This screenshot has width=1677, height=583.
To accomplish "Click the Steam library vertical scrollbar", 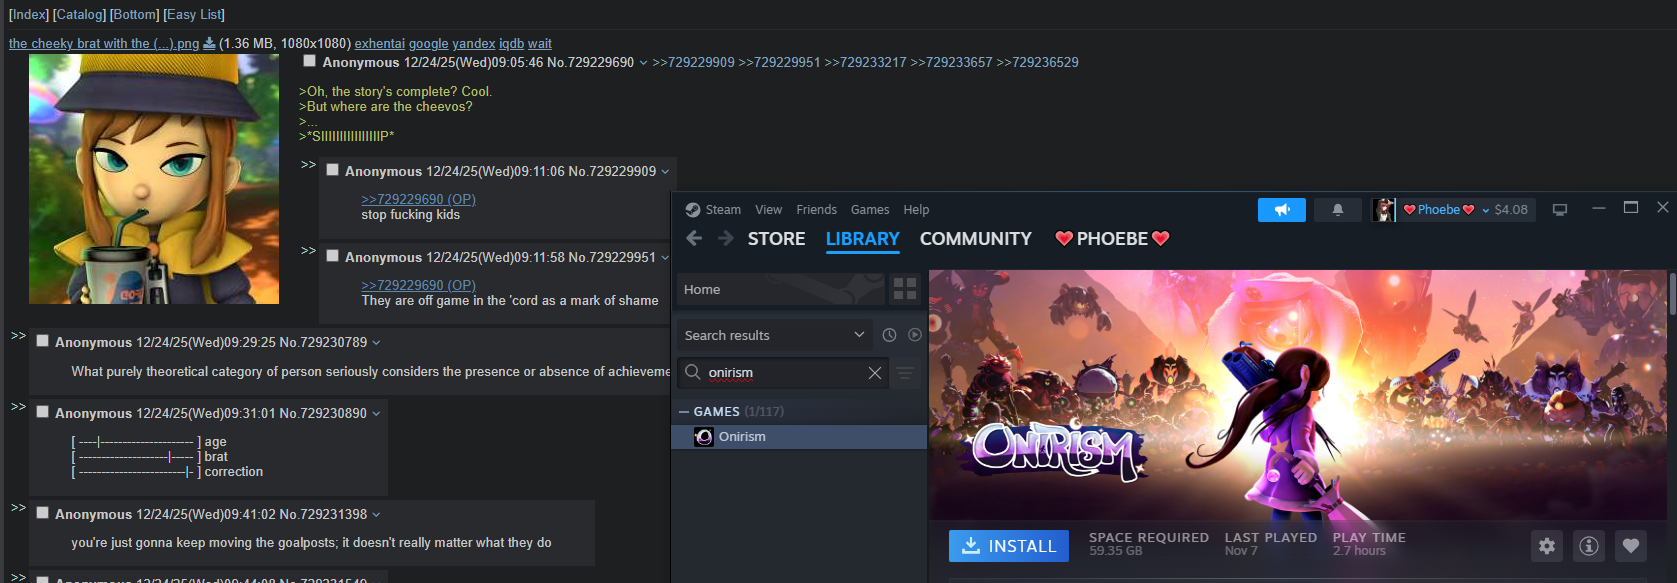I will click(x=1672, y=294).
